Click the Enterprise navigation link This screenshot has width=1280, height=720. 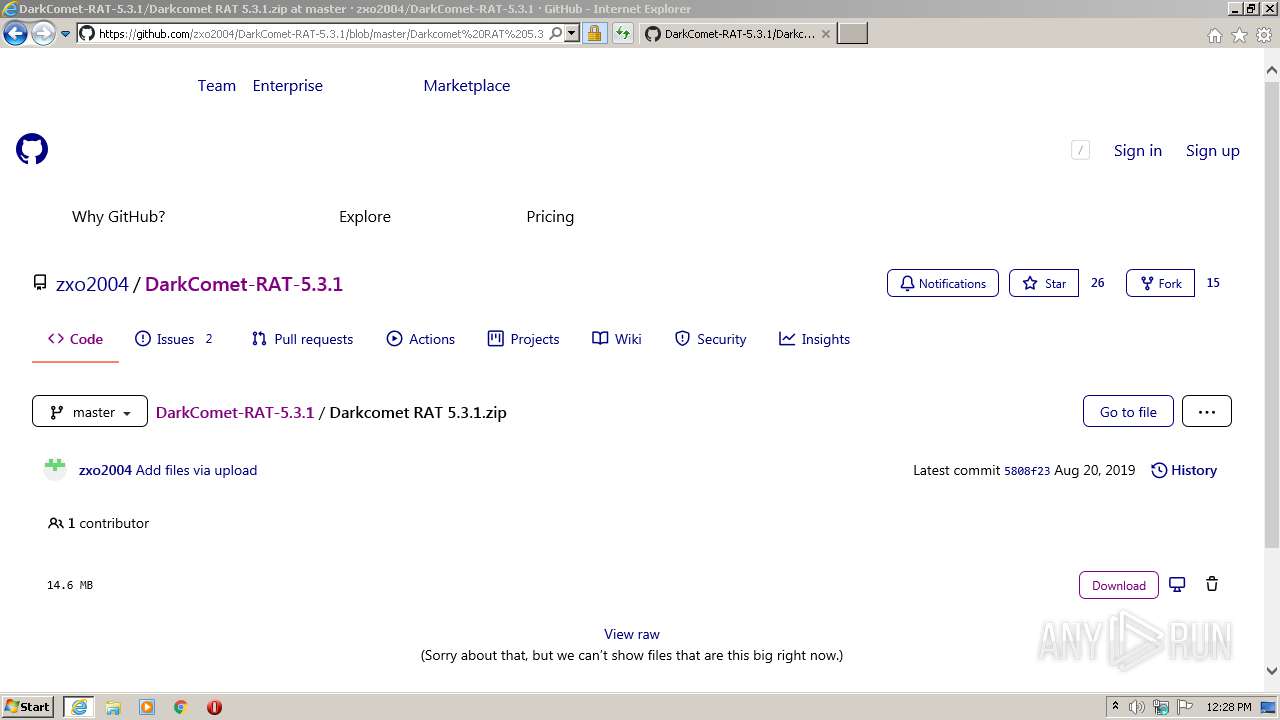[x=288, y=86]
